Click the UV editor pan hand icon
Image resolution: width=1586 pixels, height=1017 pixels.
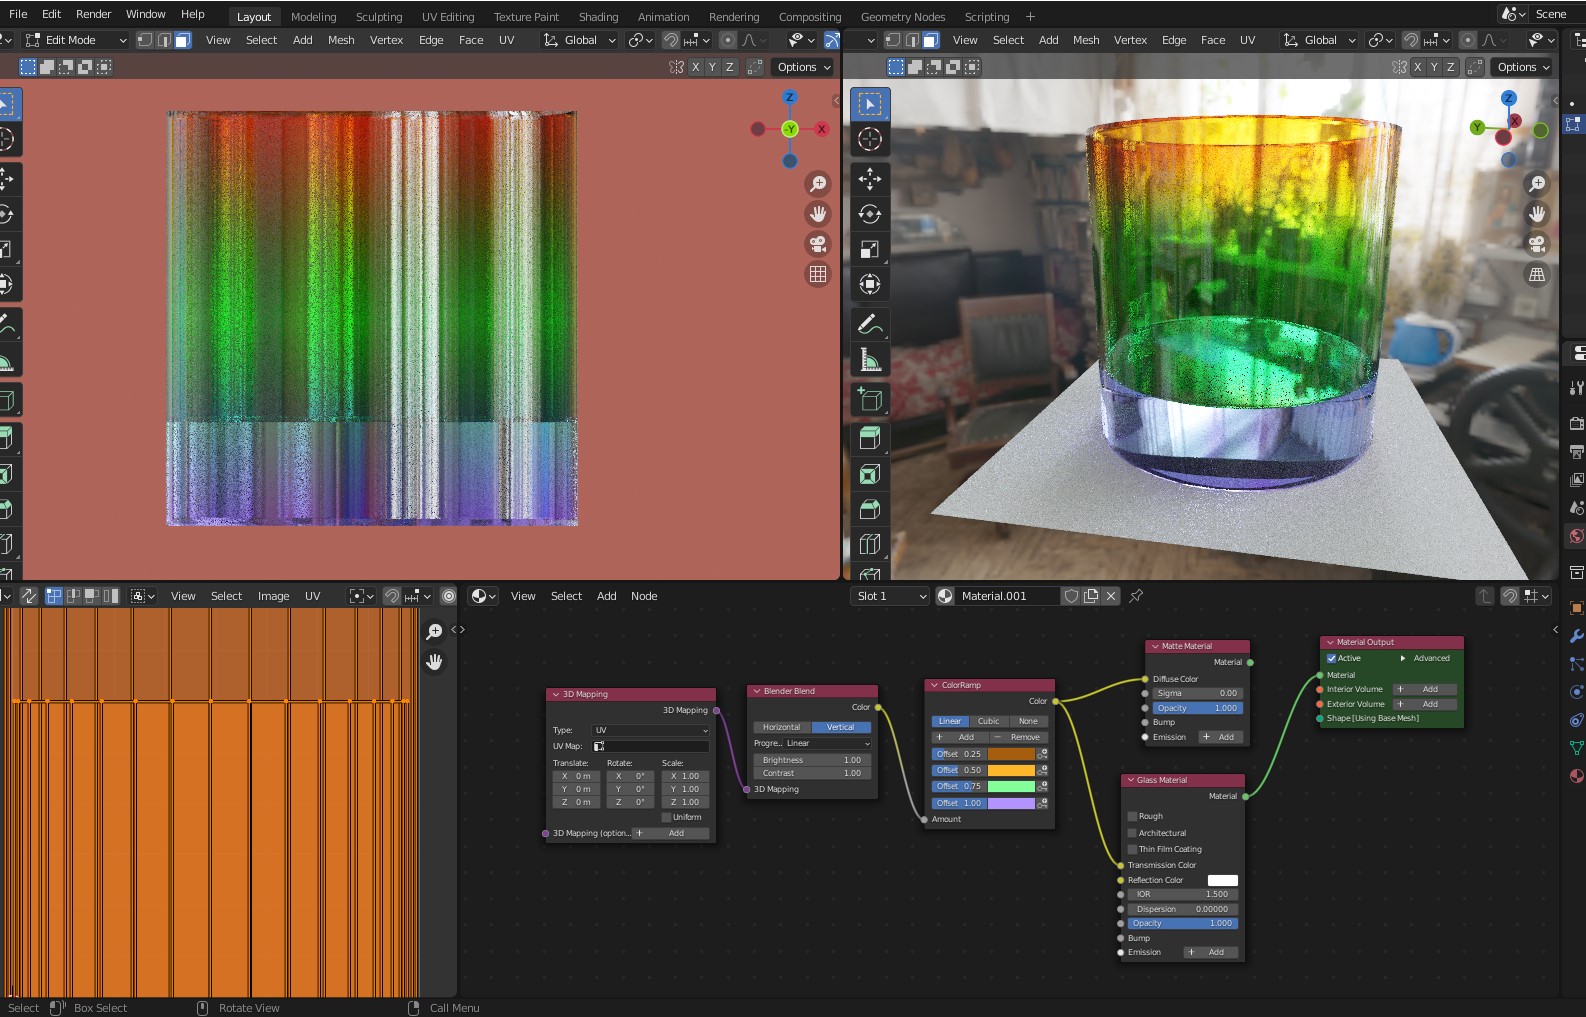pyautogui.click(x=434, y=662)
